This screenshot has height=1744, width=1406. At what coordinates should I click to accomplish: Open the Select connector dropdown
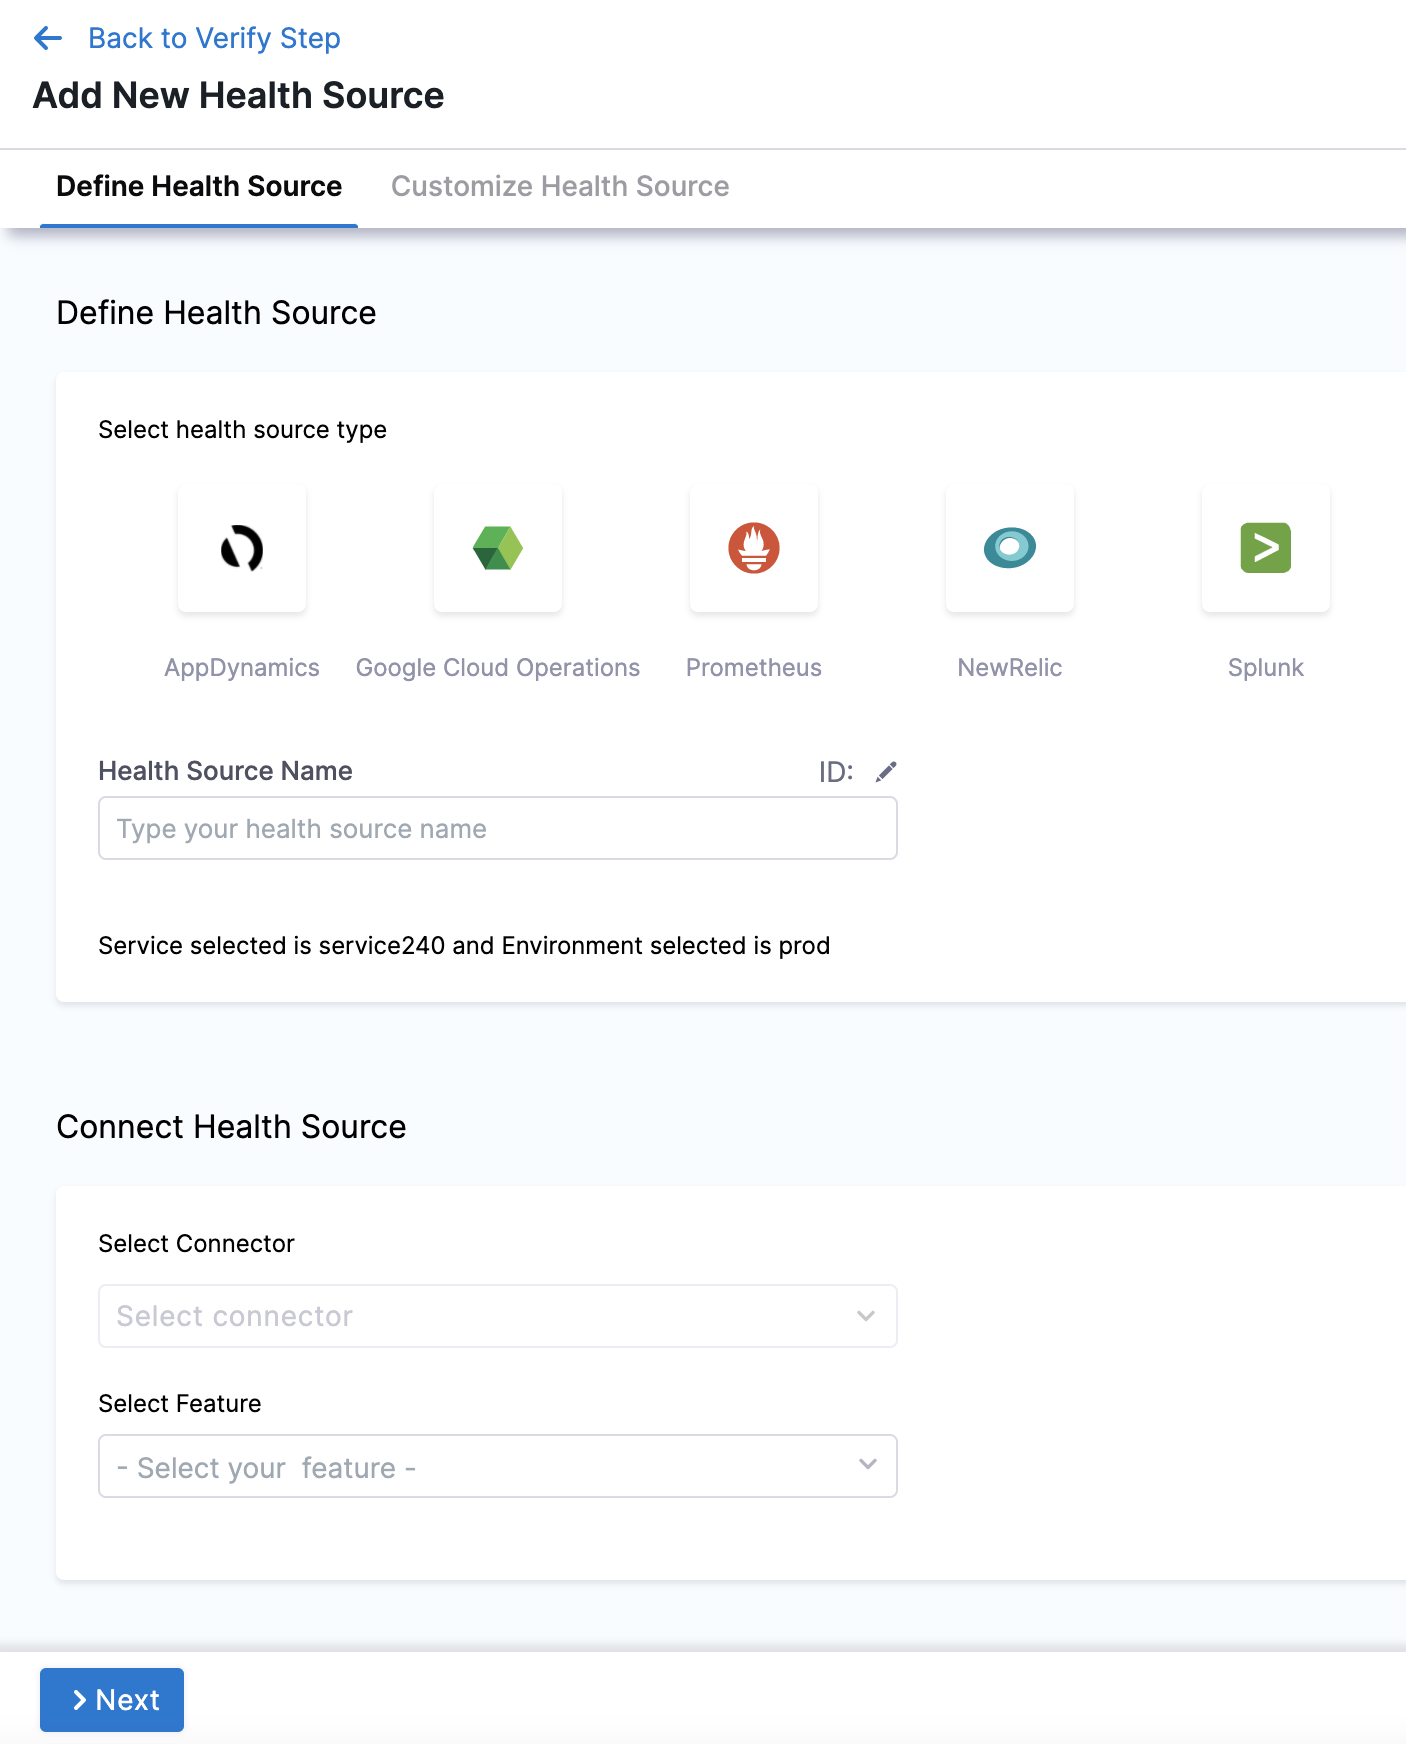point(480,1316)
